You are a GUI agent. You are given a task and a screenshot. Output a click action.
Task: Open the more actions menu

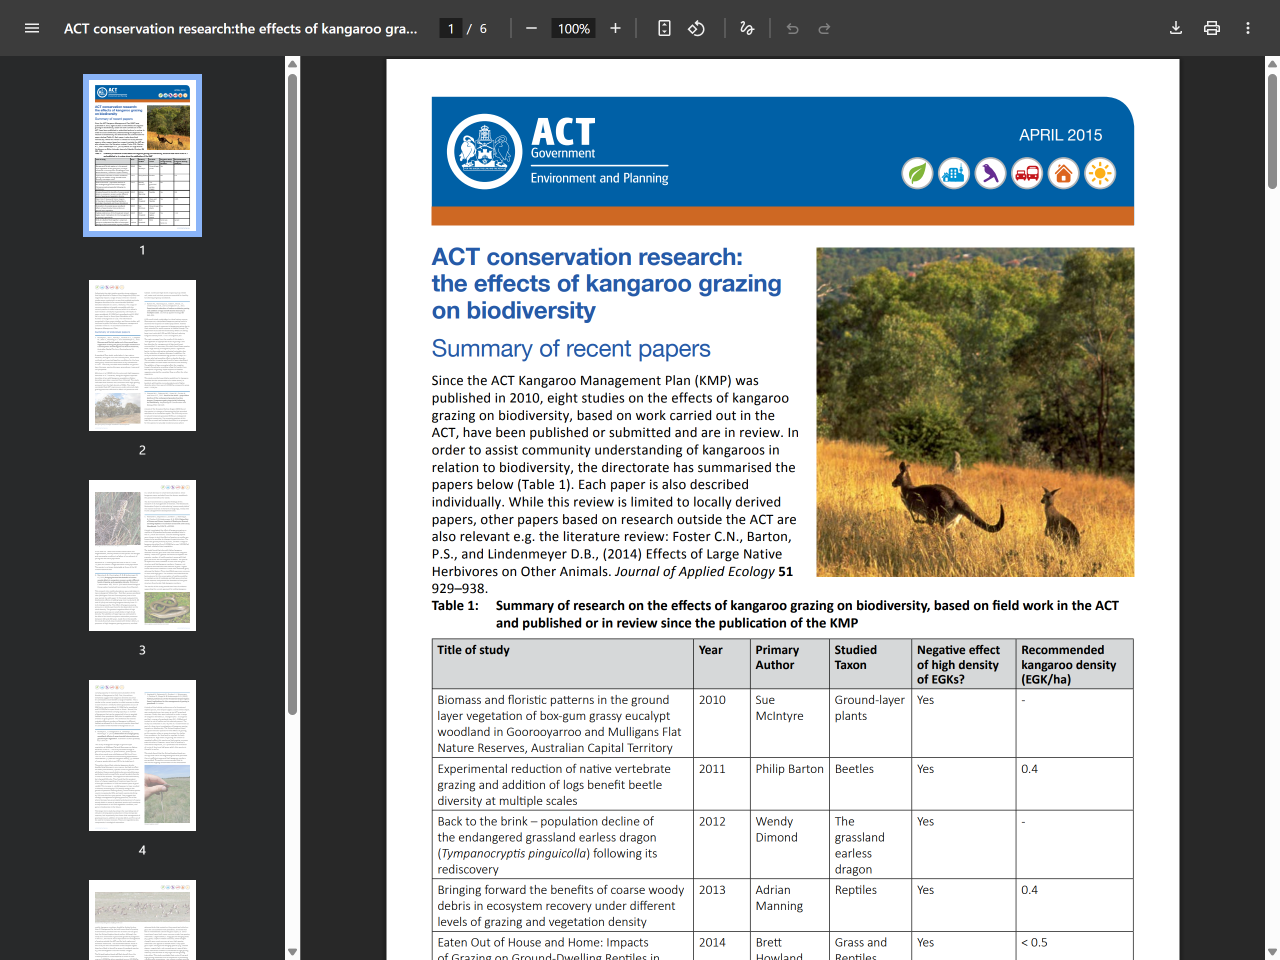pyautogui.click(x=1247, y=28)
